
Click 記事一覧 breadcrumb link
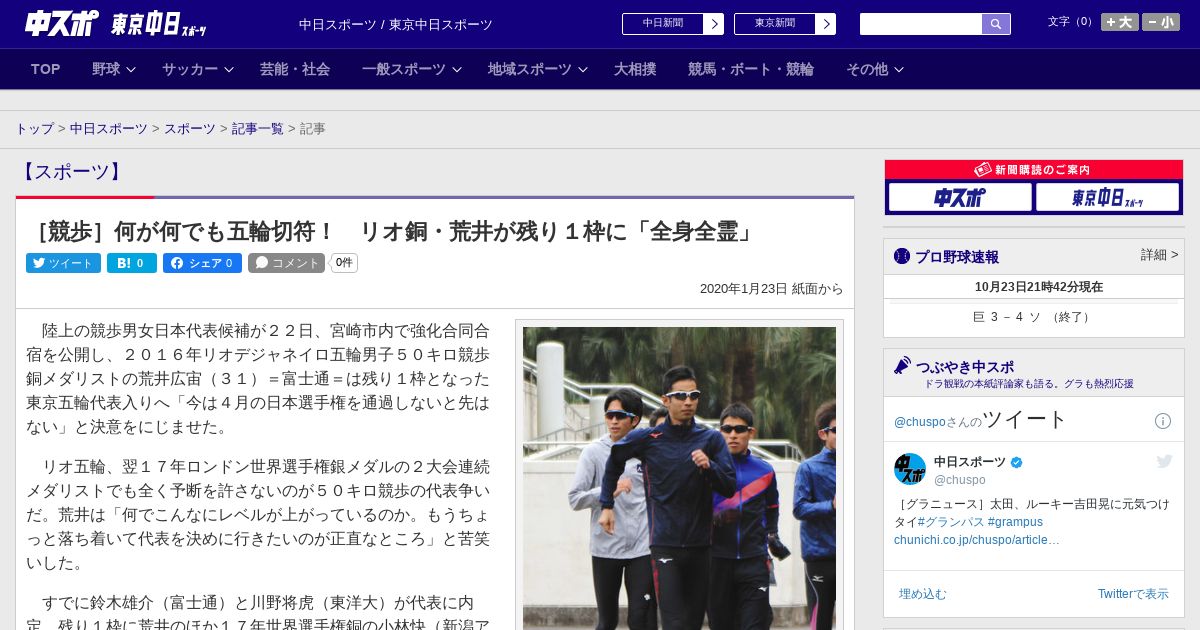click(258, 129)
